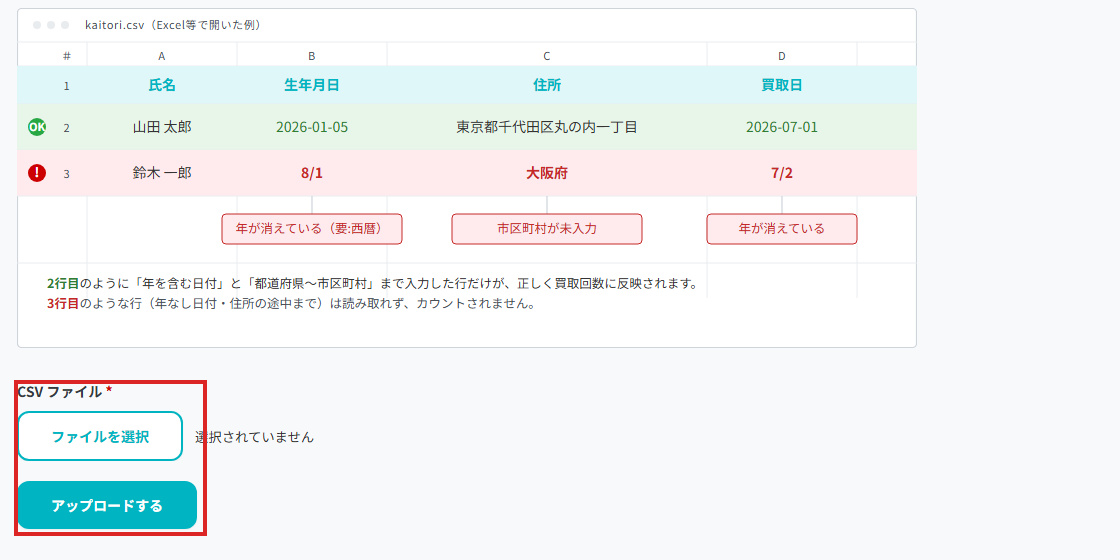Viewport: 1120px width, 560px height.
Task: Click the 年が消えている label under column D
Action: 782,229
